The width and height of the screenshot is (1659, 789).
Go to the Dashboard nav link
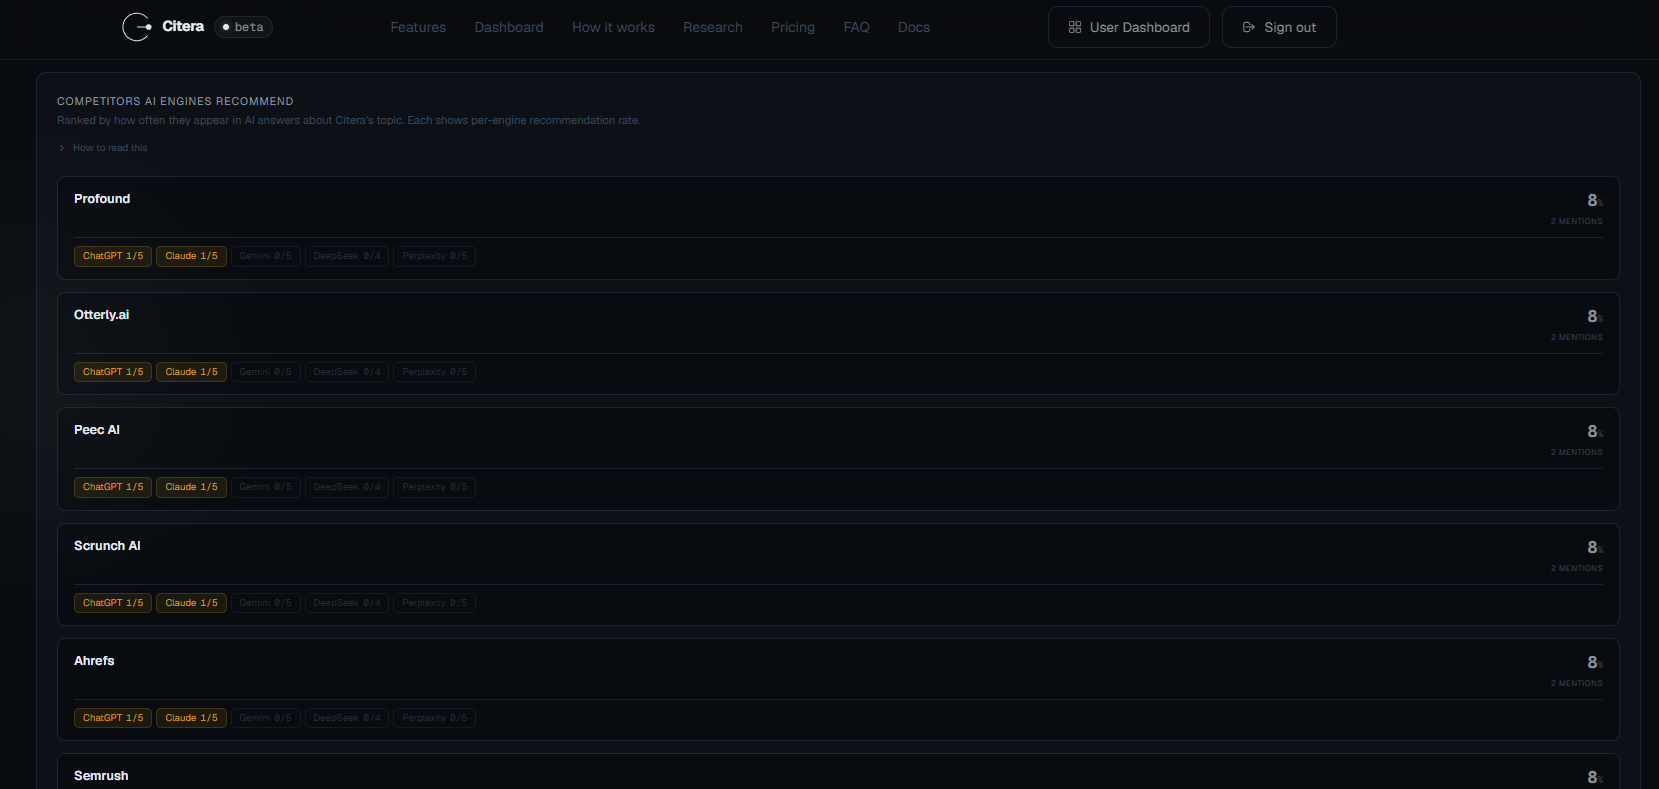(509, 27)
